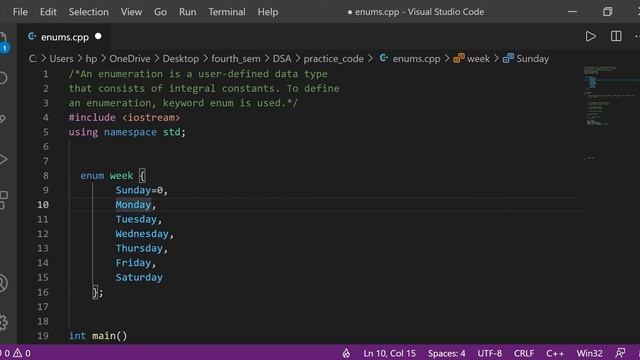
Task: Open the View menu
Action: [x=131, y=12]
